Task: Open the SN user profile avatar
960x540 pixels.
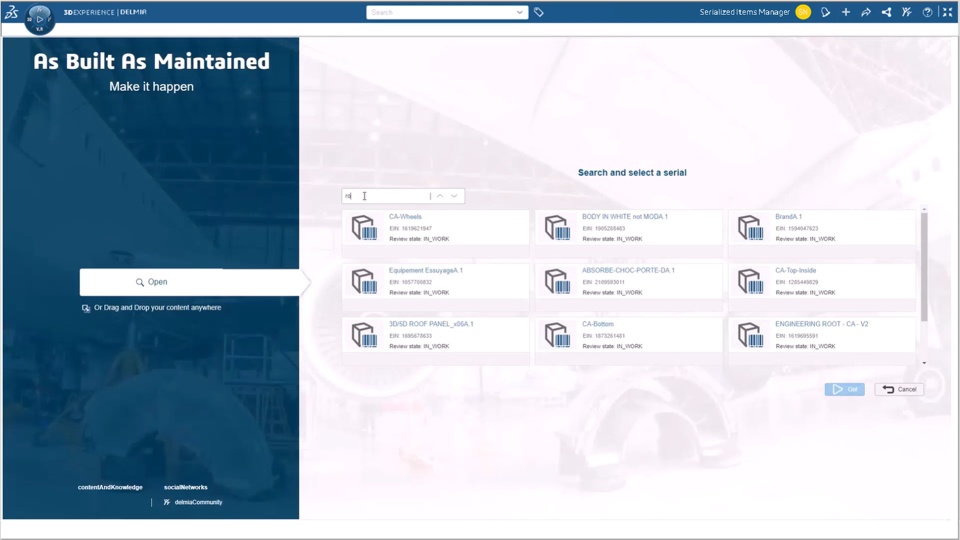Action: click(803, 12)
